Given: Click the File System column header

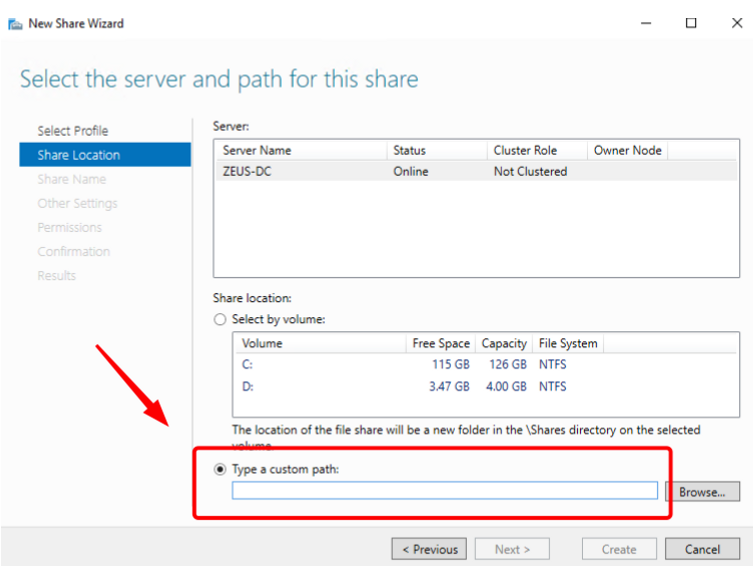Looking at the screenshot, I should 567,343.
